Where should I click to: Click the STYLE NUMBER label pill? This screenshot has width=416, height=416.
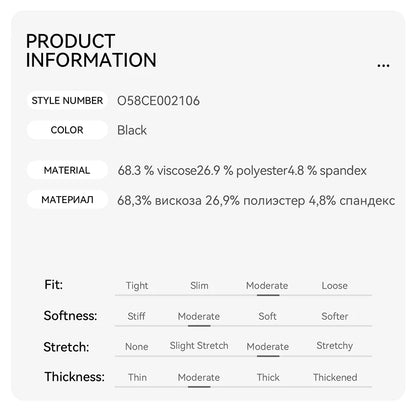click(x=67, y=100)
